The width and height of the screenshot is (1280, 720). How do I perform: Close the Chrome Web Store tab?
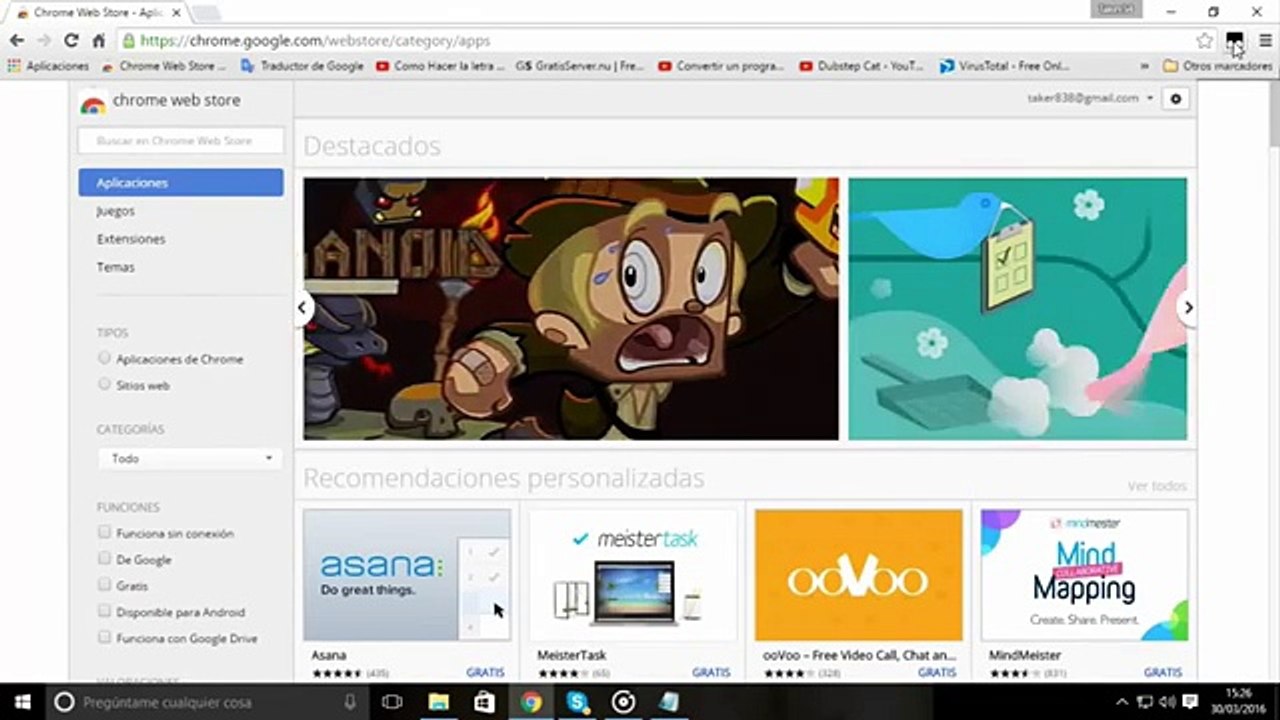(176, 12)
